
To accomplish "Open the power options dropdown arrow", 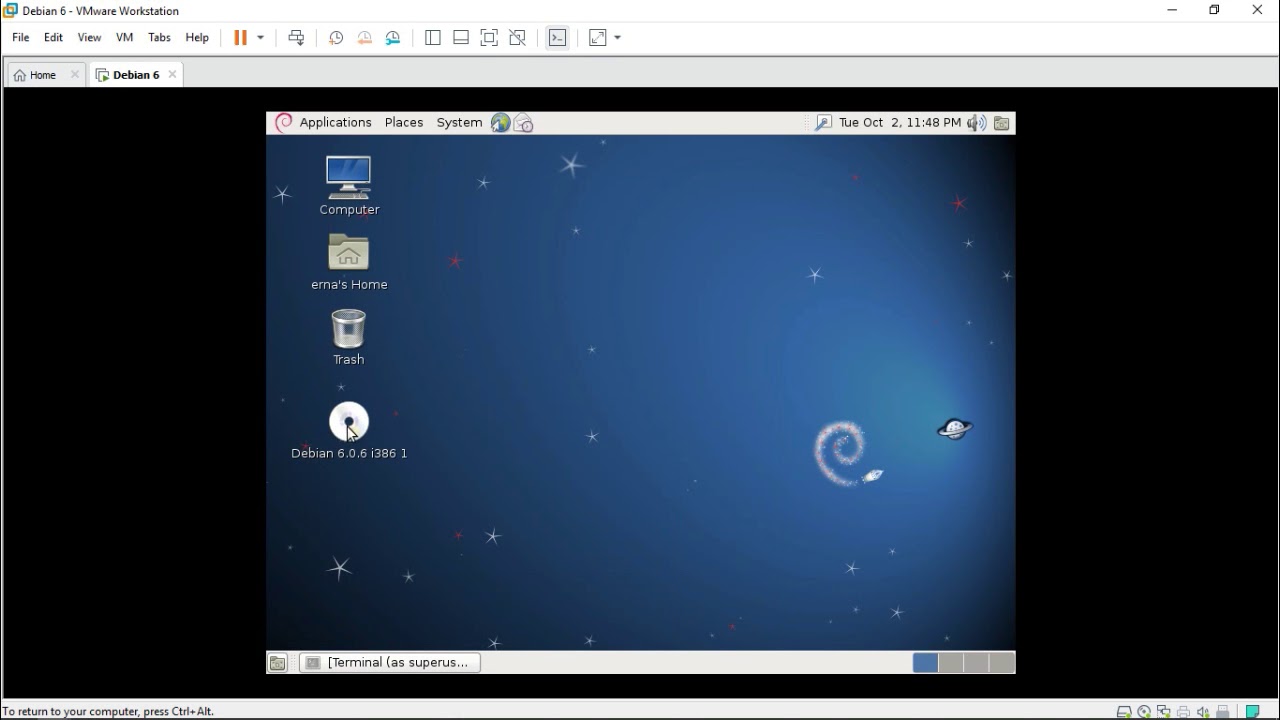I will click(261, 38).
